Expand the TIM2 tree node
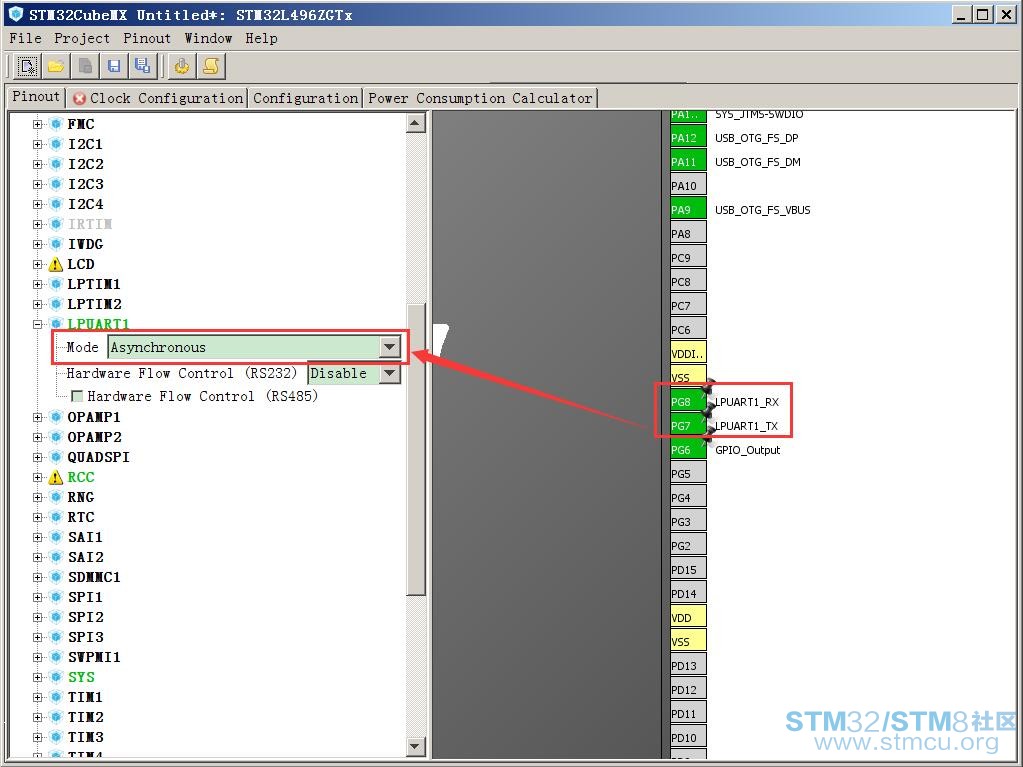Screen dimensions: 1023x767 38,717
